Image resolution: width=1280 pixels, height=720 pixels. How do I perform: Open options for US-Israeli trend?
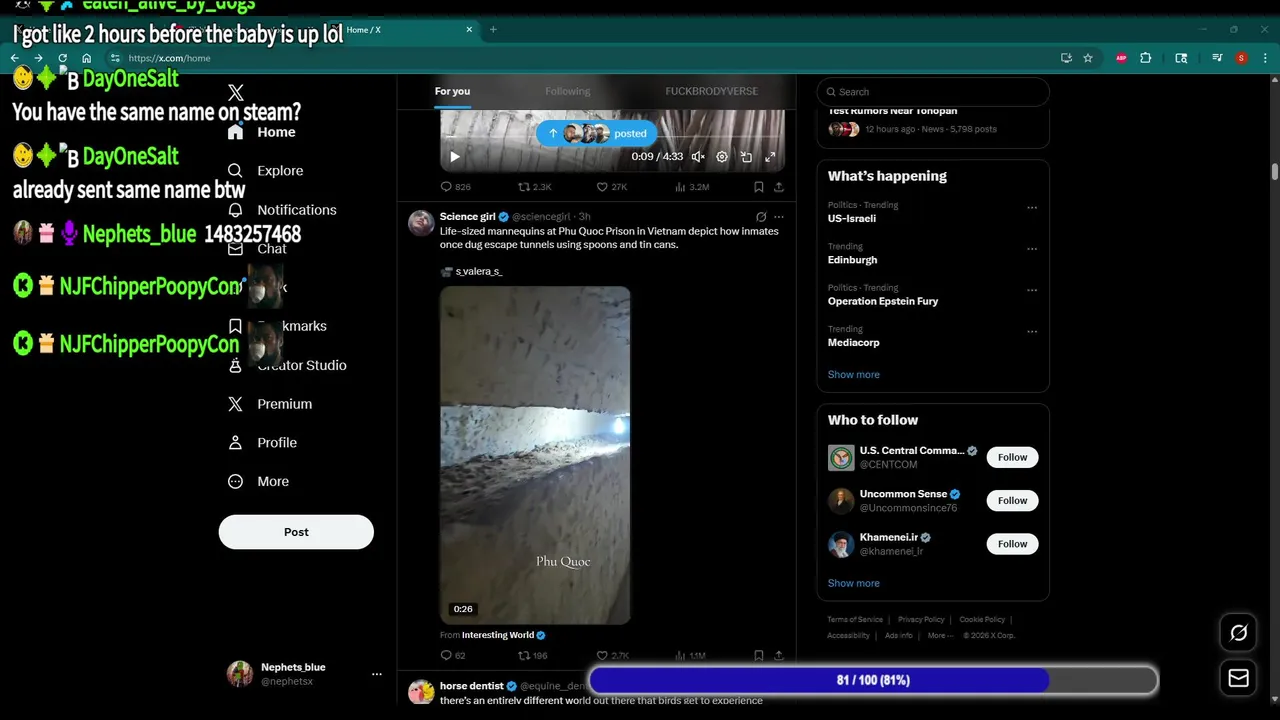[x=1032, y=208]
